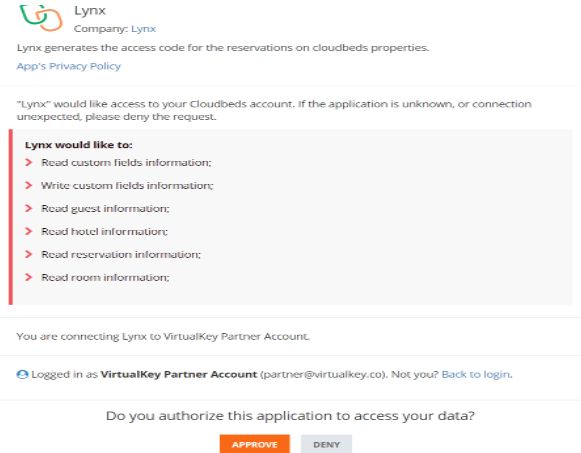Follow the Back to login link

click(476, 374)
